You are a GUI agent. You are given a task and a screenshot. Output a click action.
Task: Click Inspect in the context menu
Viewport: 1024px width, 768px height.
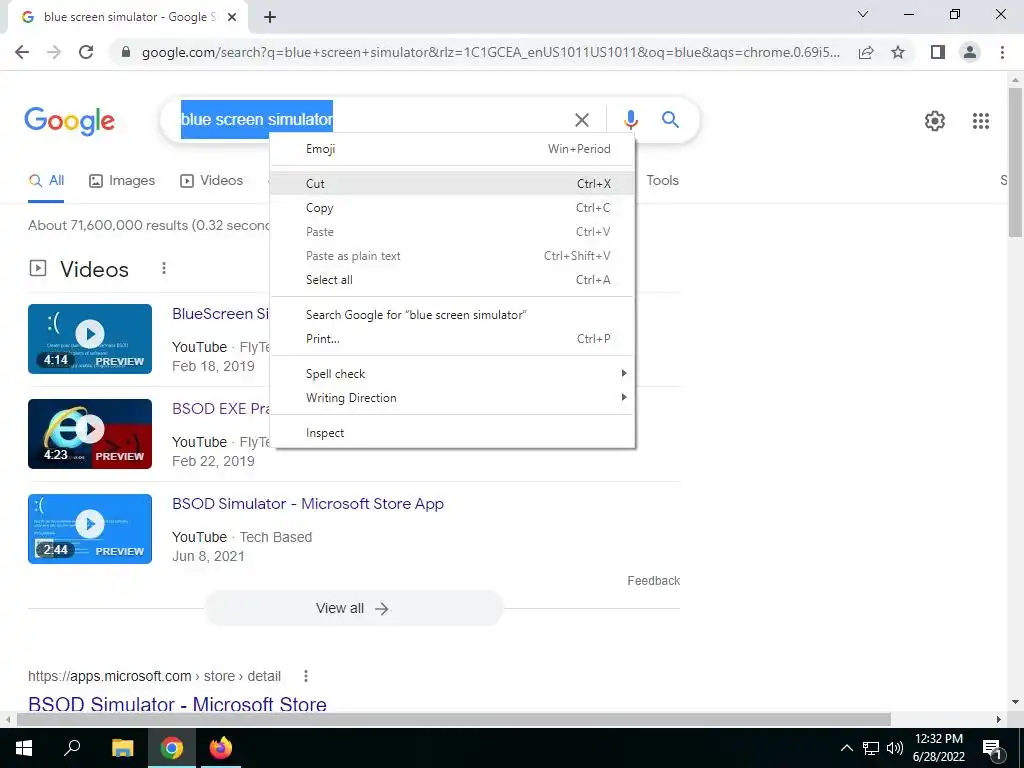(x=453, y=433)
